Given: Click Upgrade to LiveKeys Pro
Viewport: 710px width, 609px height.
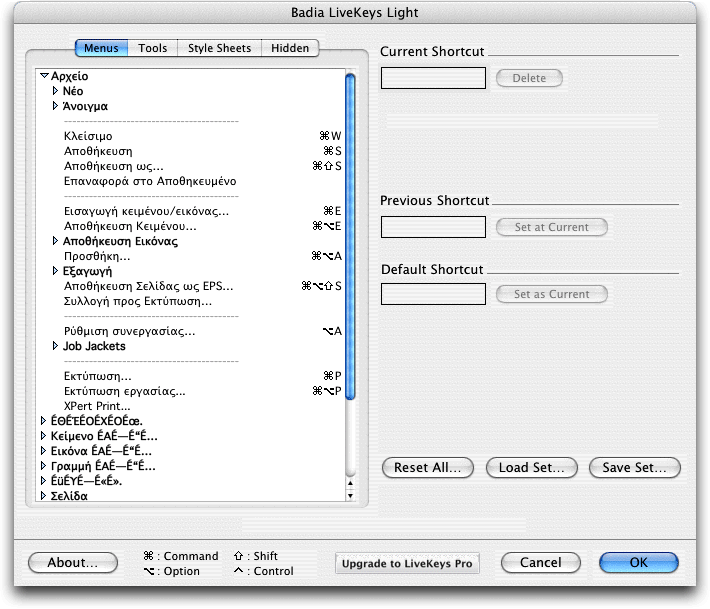Looking at the screenshot, I should click(407, 563).
